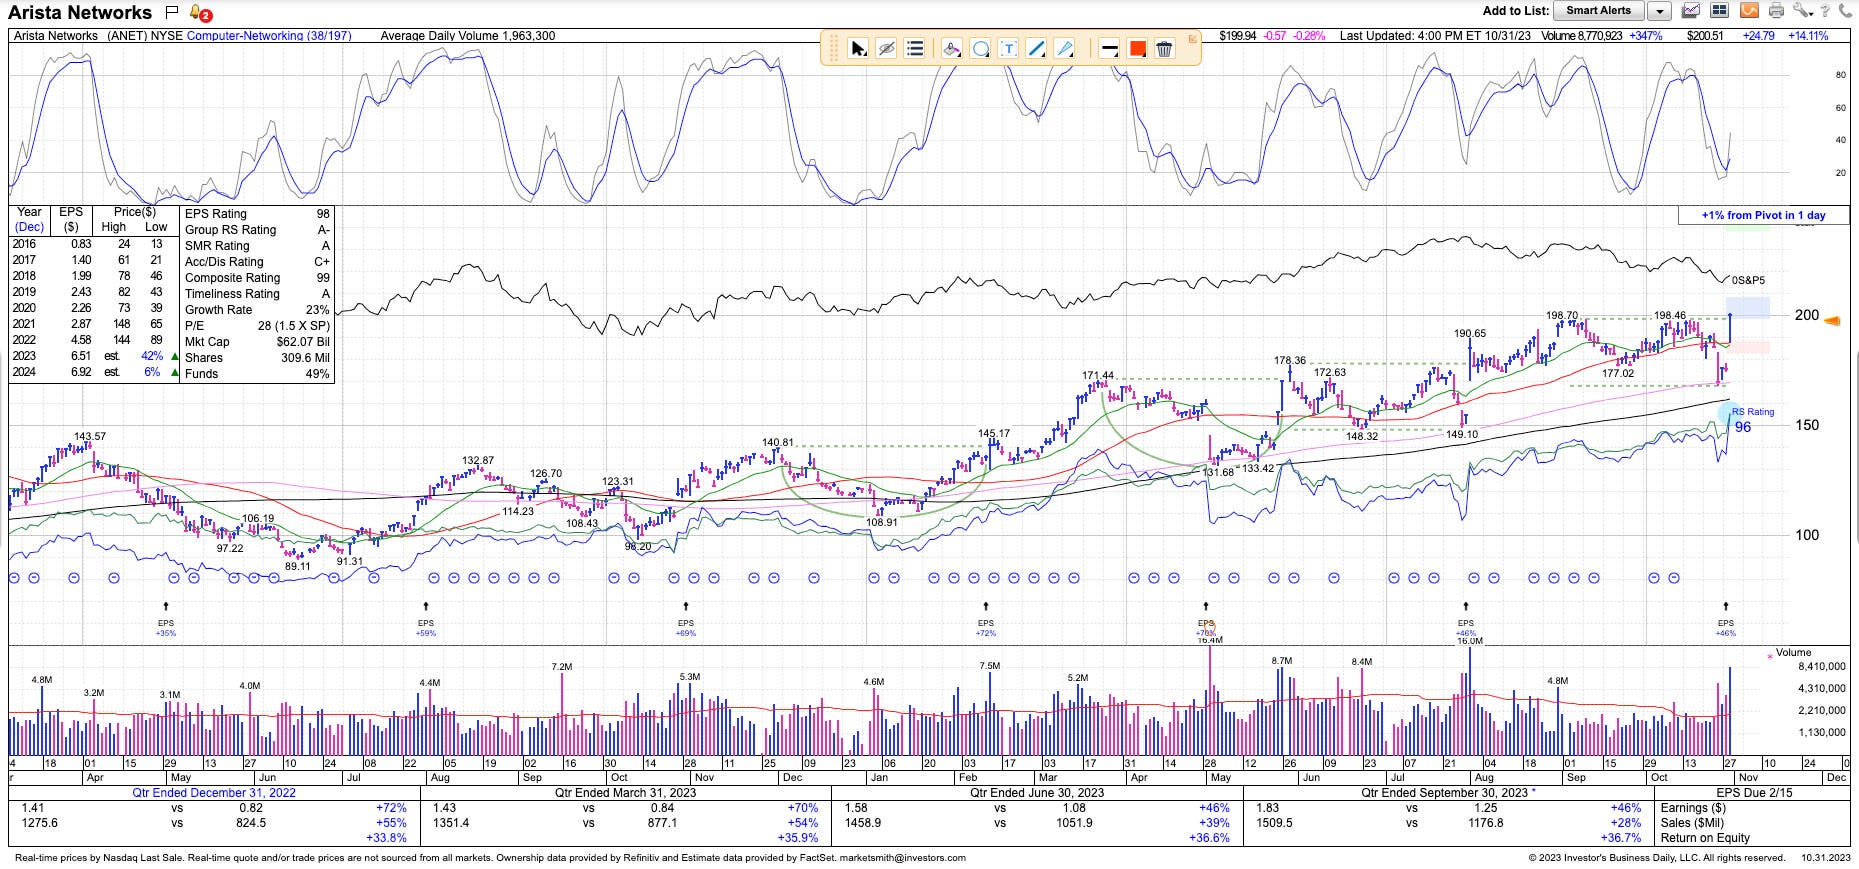This screenshot has width=1859, height=869.
Task: Open help with the question mark icon
Action: [x=1826, y=11]
